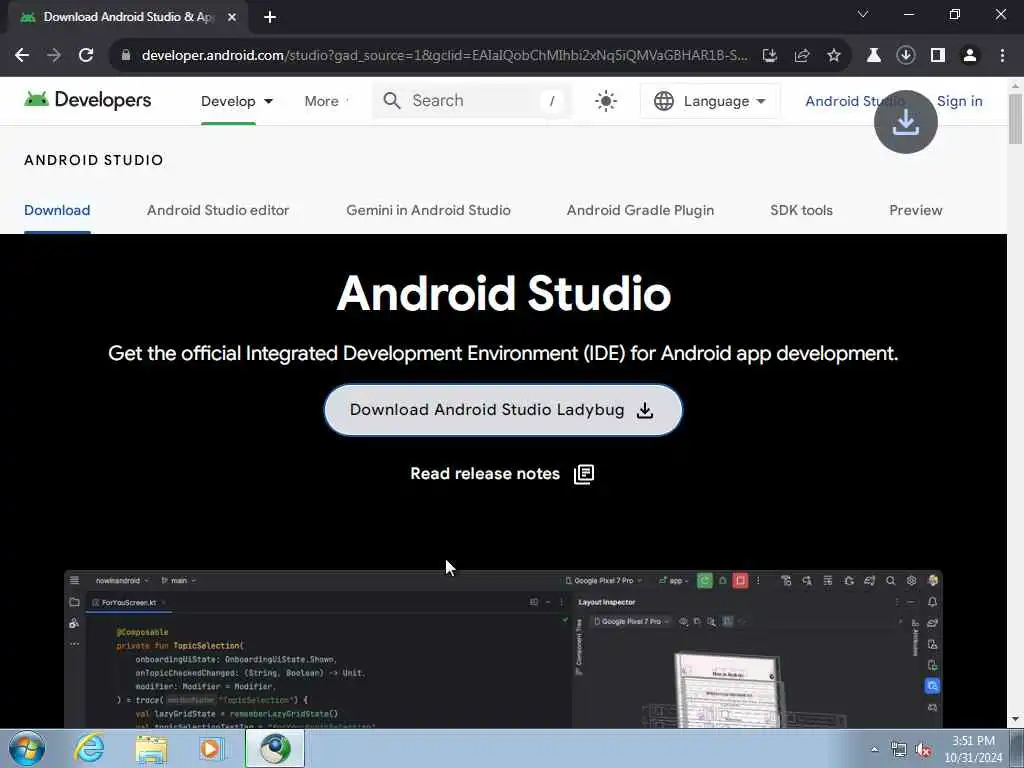Viewport: 1024px width, 768px height.
Task: Open the Android Studio editor tab
Action: tap(218, 210)
